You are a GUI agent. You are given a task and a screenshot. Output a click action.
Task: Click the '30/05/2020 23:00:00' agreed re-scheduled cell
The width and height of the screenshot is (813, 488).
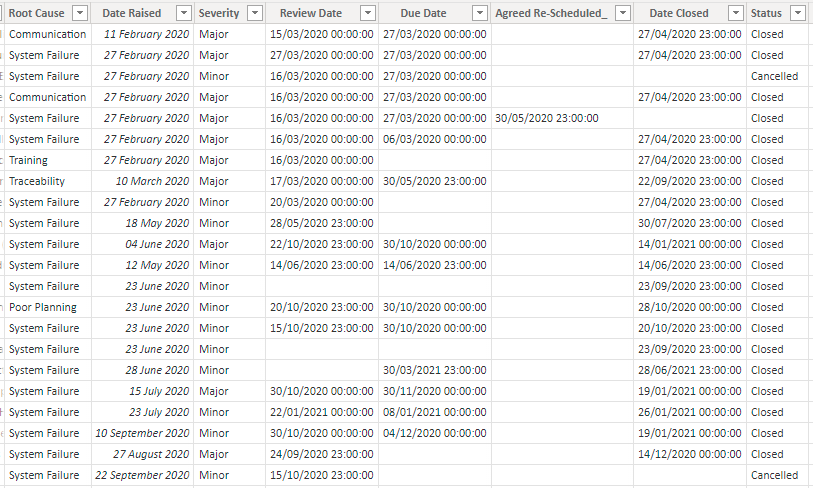[562, 118]
